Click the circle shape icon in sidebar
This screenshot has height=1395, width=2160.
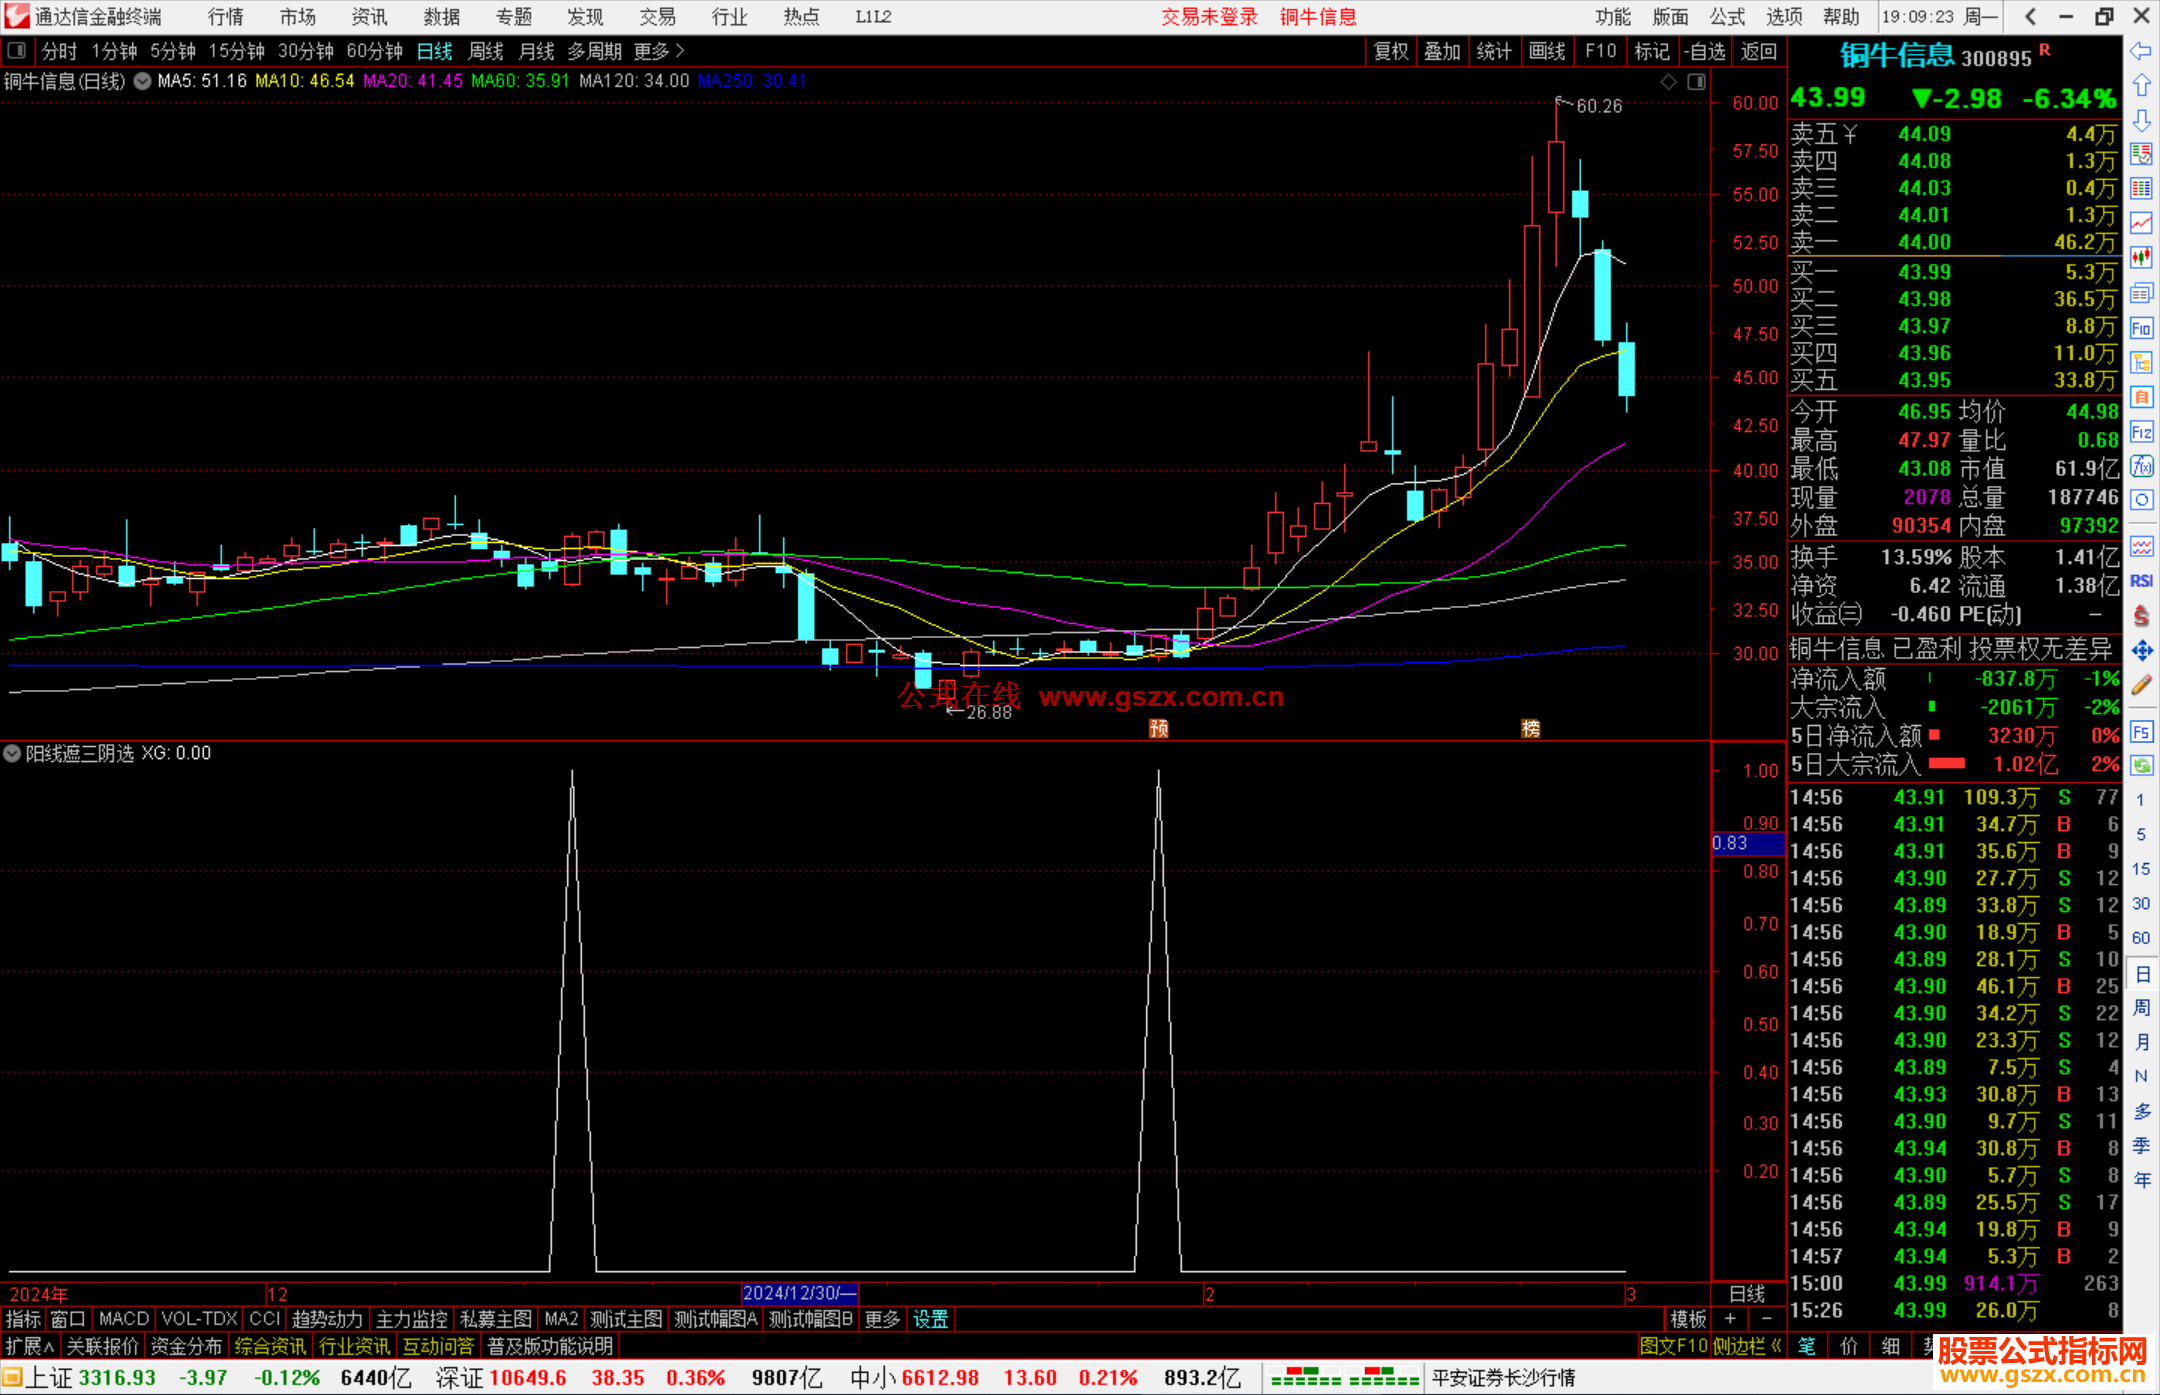(2141, 500)
